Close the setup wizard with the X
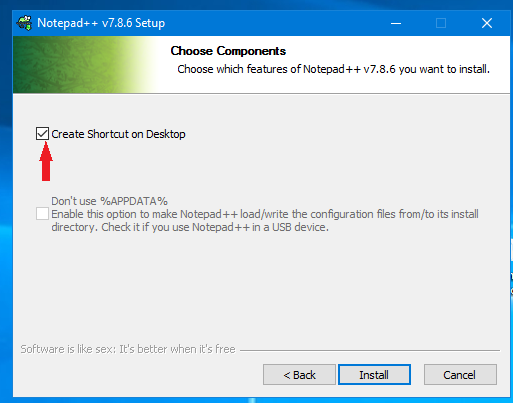Viewport: 513px width, 403px height. 487,23
